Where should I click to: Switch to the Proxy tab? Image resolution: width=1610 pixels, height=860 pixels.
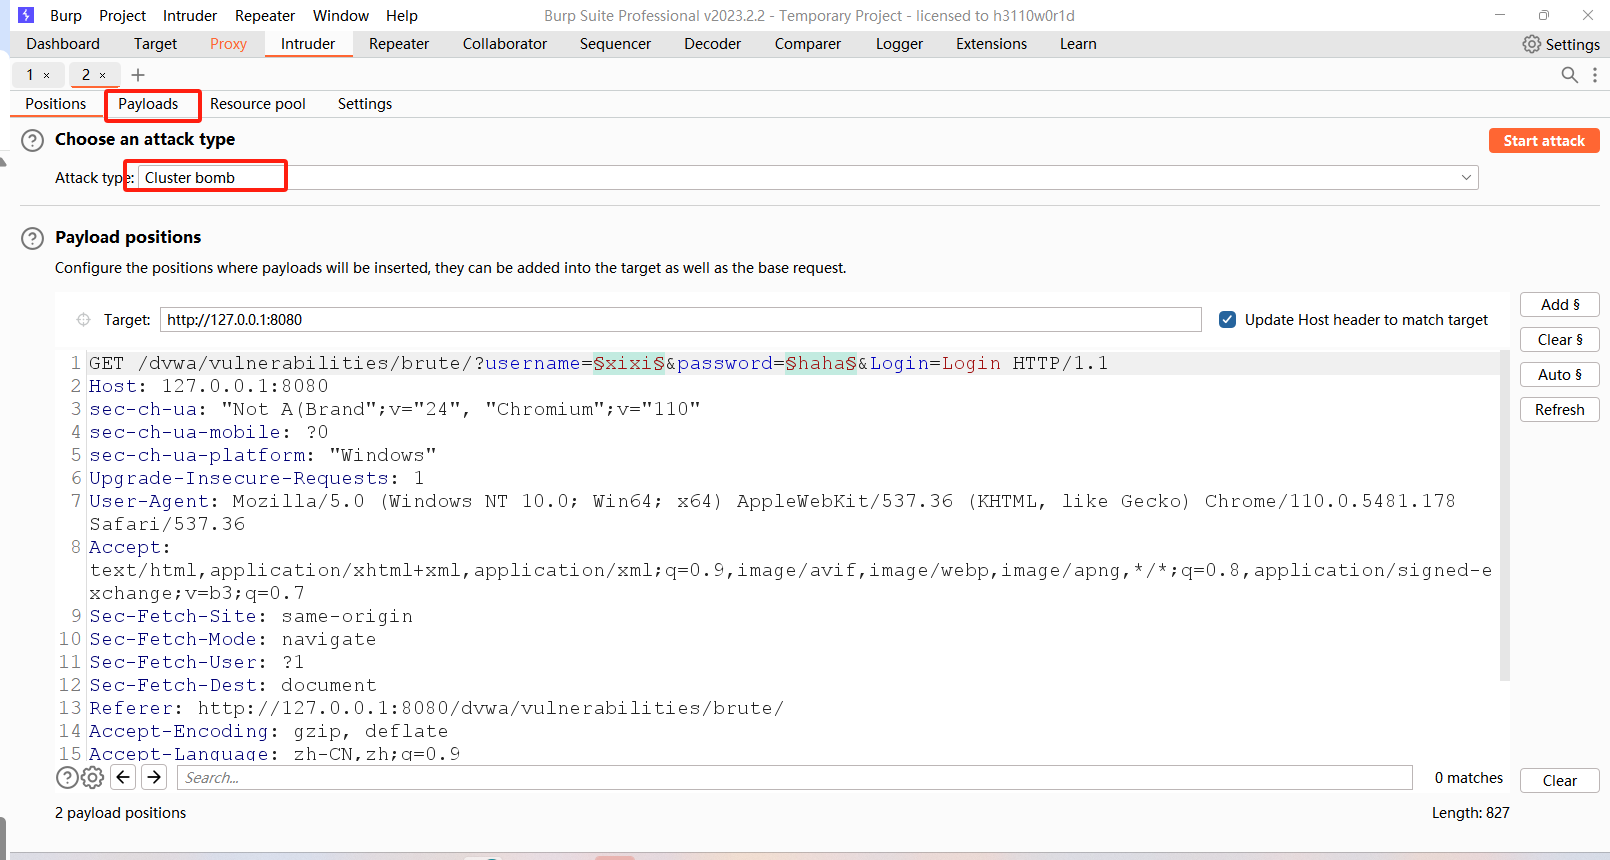point(228,44)
